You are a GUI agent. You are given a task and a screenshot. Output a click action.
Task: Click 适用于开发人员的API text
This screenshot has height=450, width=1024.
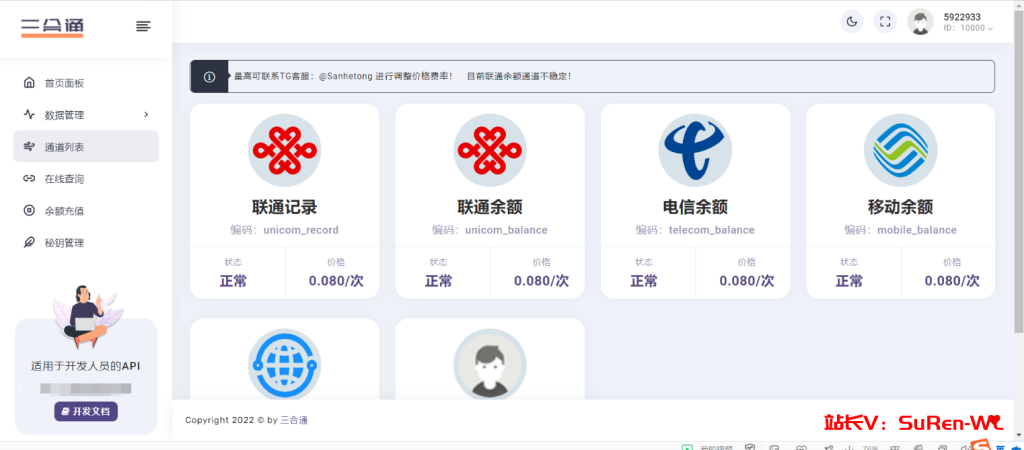tap(86, 366)
